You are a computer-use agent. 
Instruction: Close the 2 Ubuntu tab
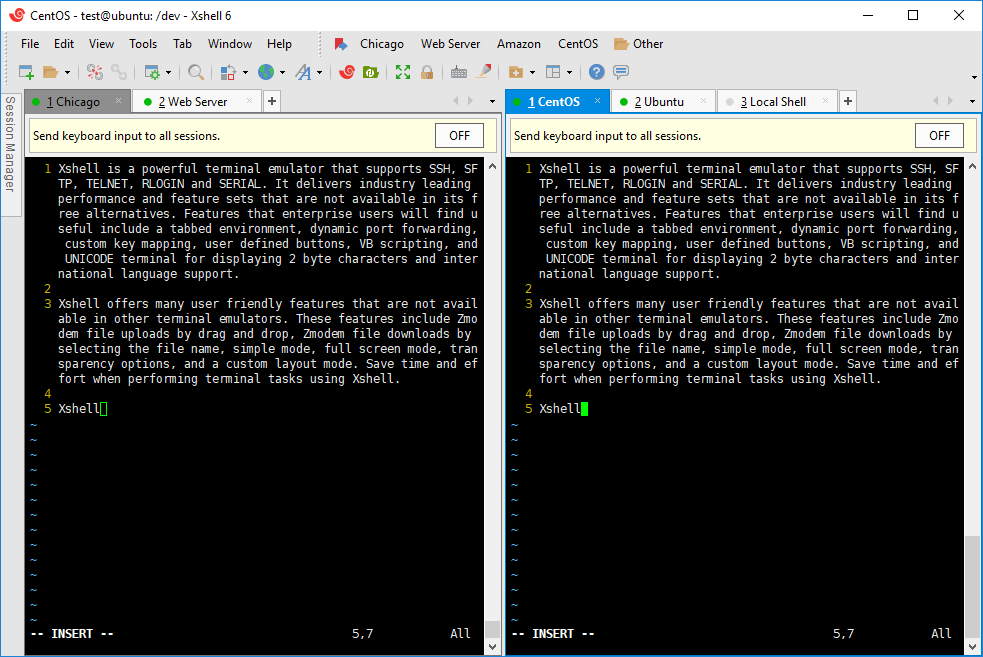click(x=703, y=101)
